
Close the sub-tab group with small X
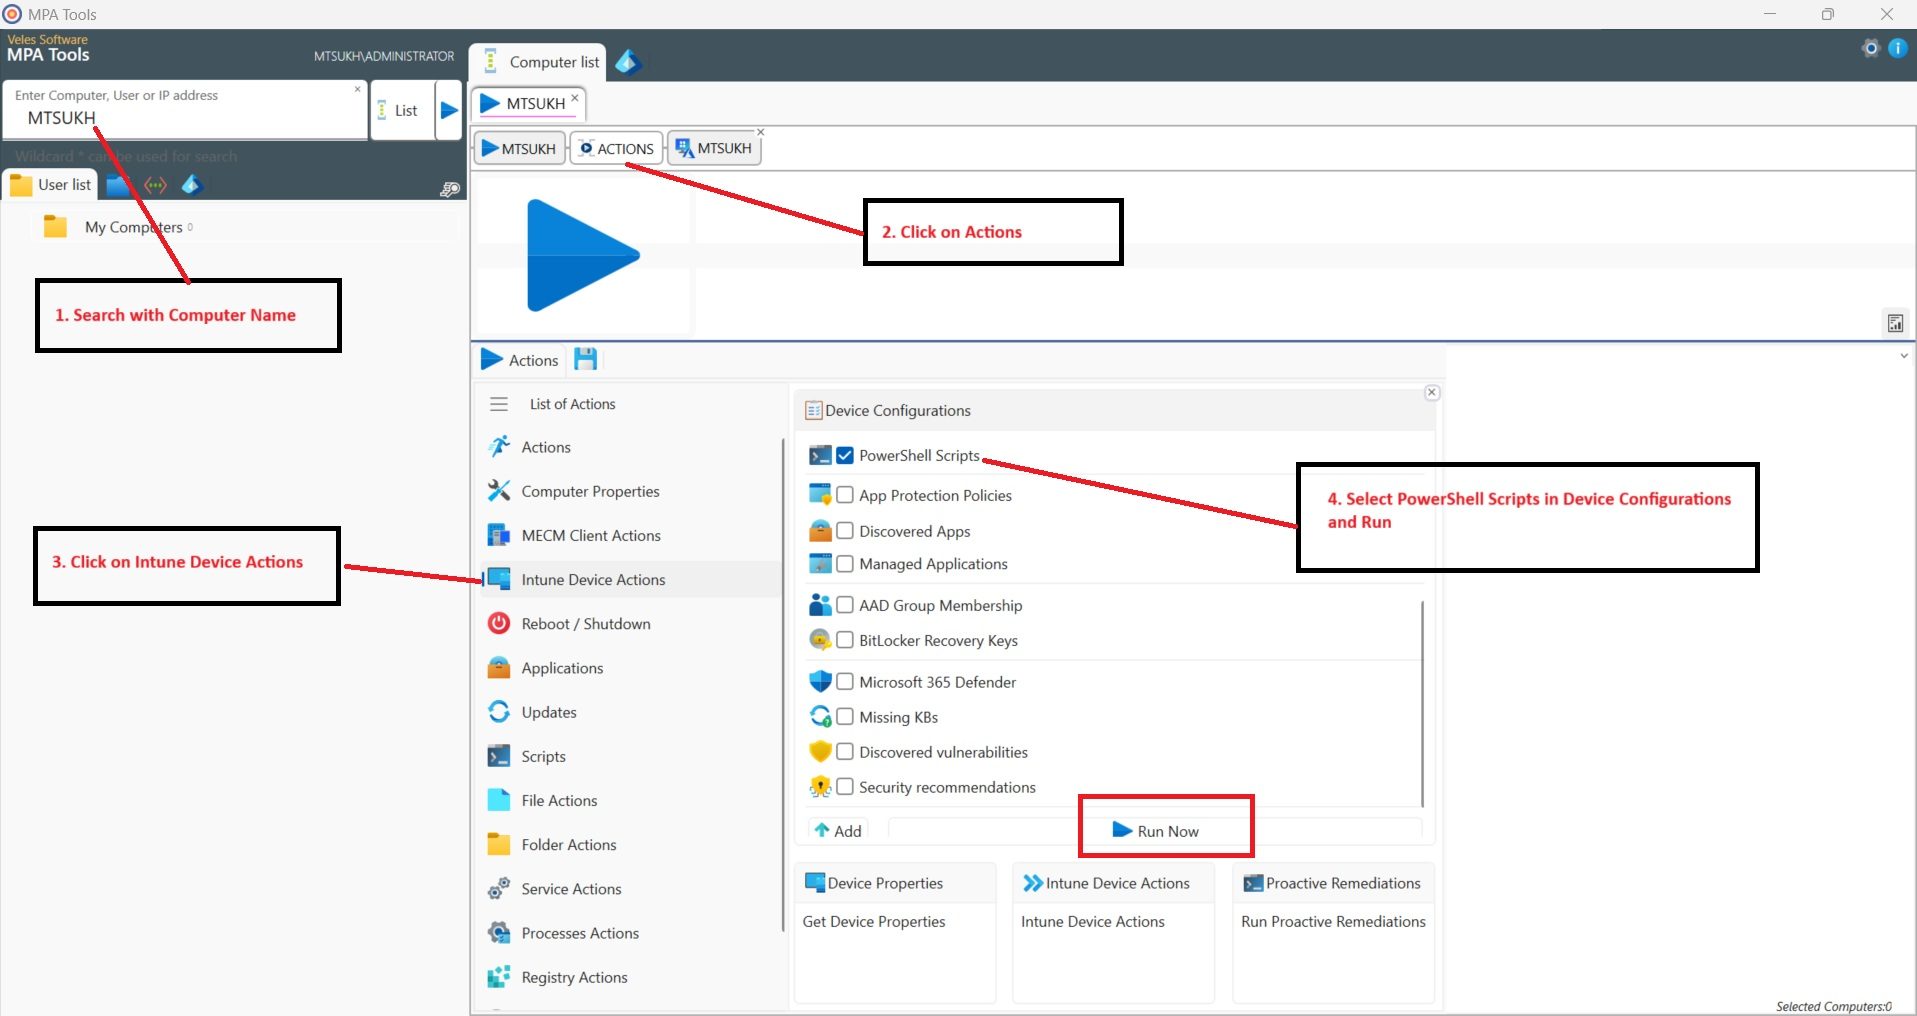761,132
